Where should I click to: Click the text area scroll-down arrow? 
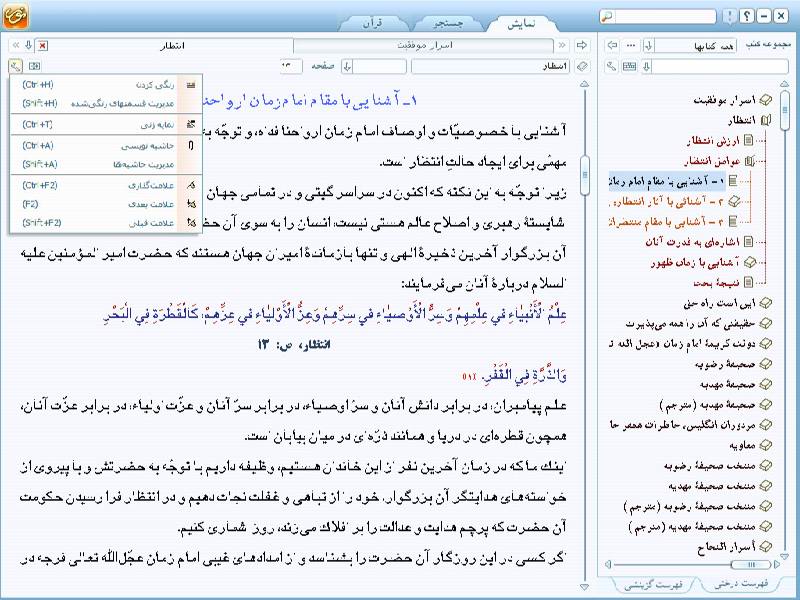[585, 587]
